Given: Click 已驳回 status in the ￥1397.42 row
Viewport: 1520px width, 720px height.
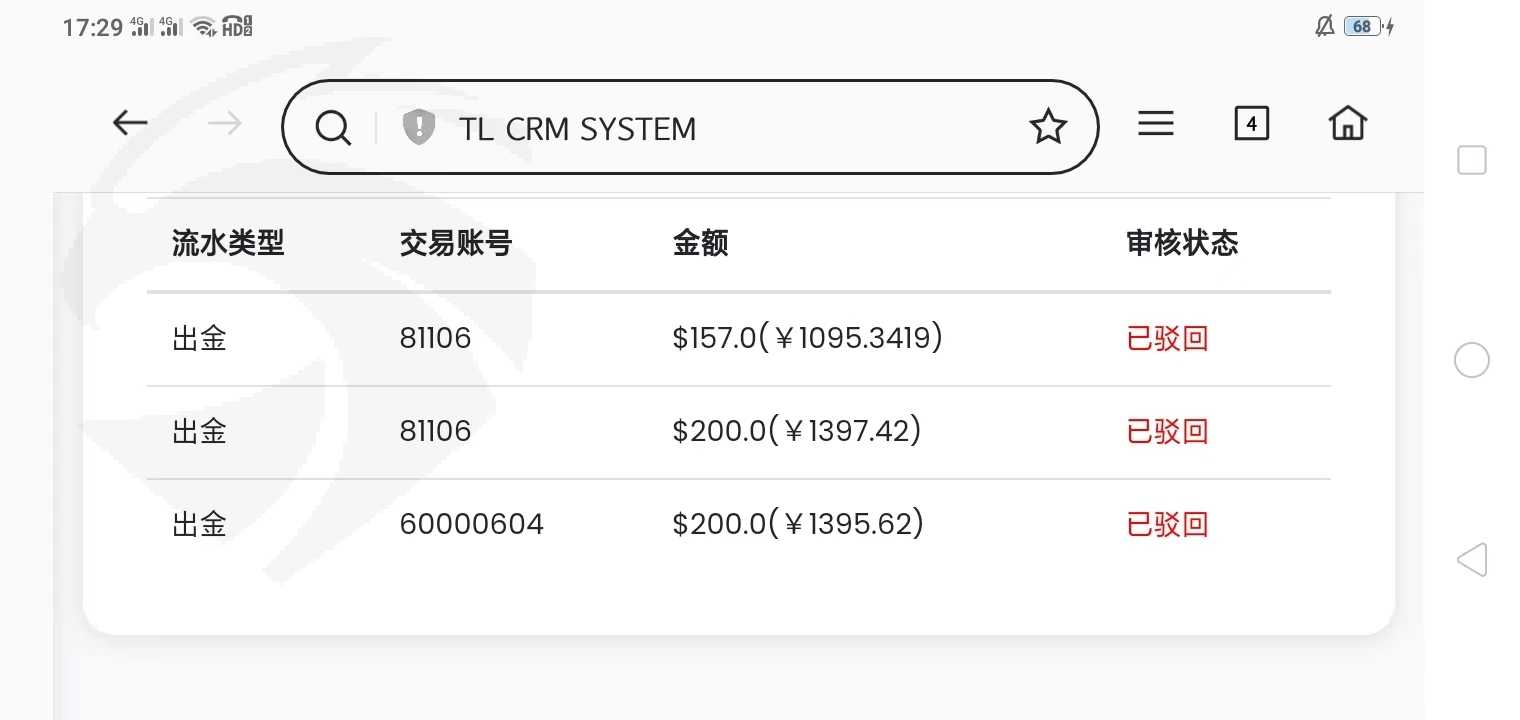Looking at the screenshot, I should (x=1168, y=431).
